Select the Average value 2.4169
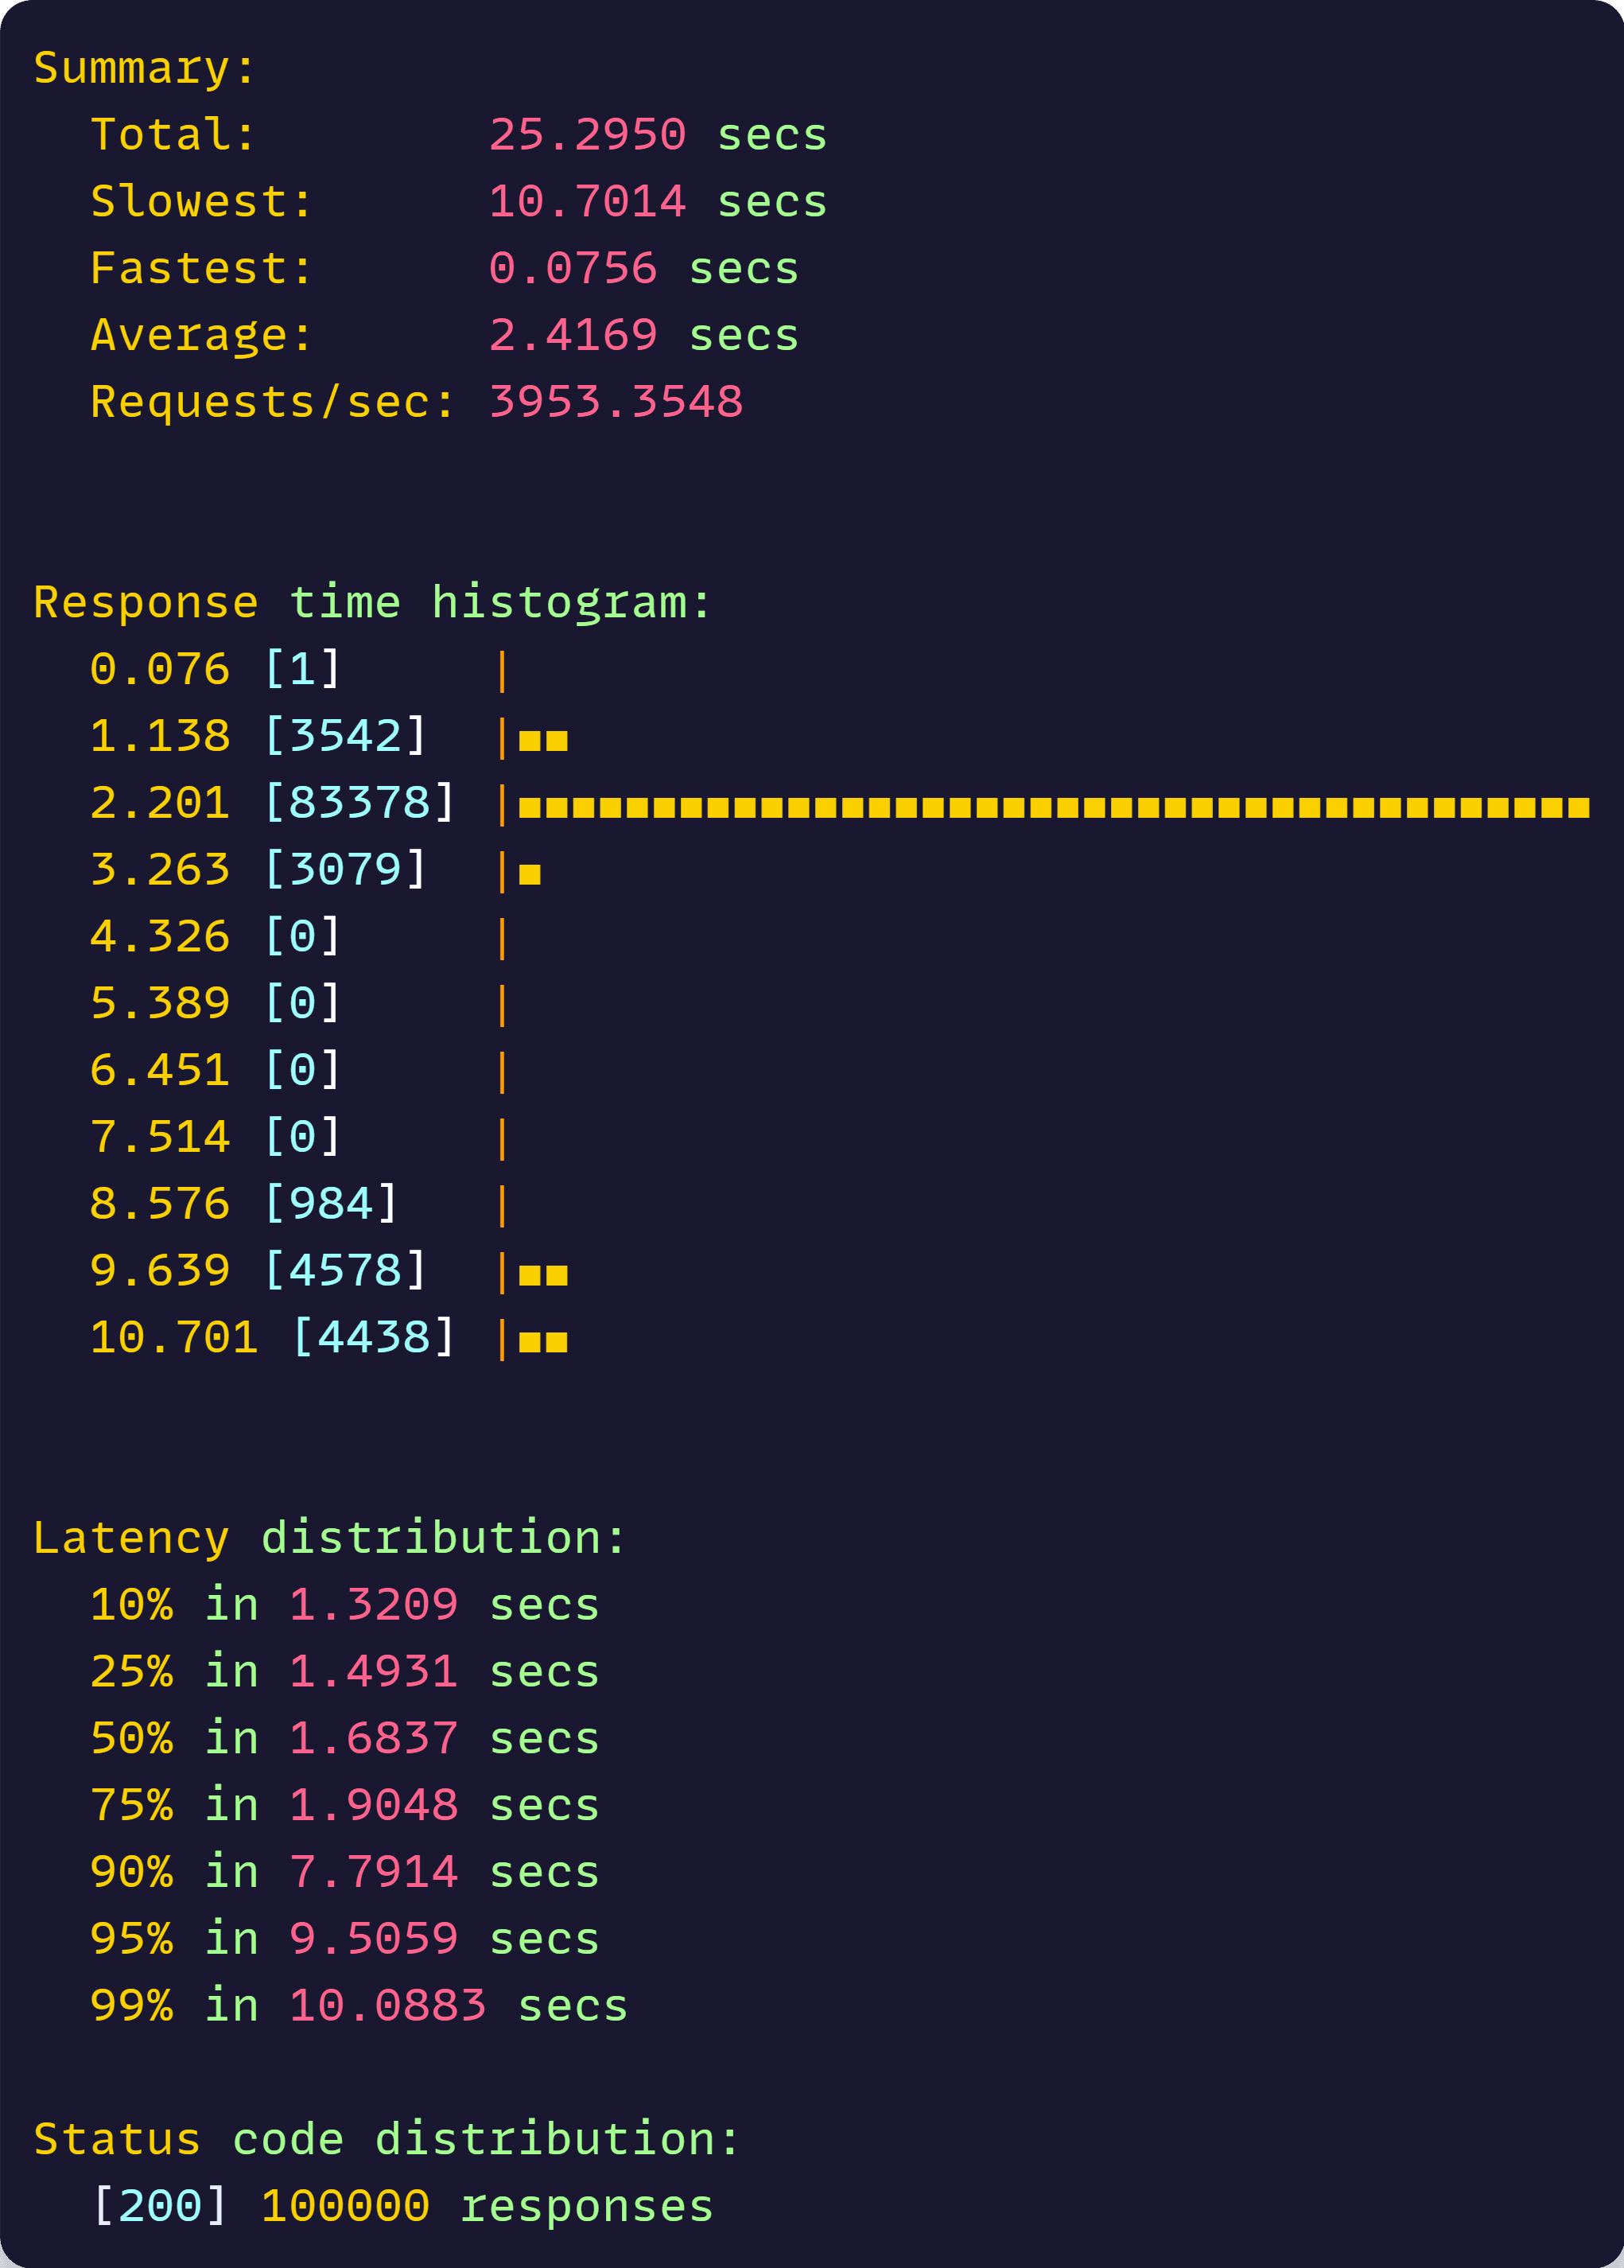1624x2268 pixels. click(x=573, y=335)
